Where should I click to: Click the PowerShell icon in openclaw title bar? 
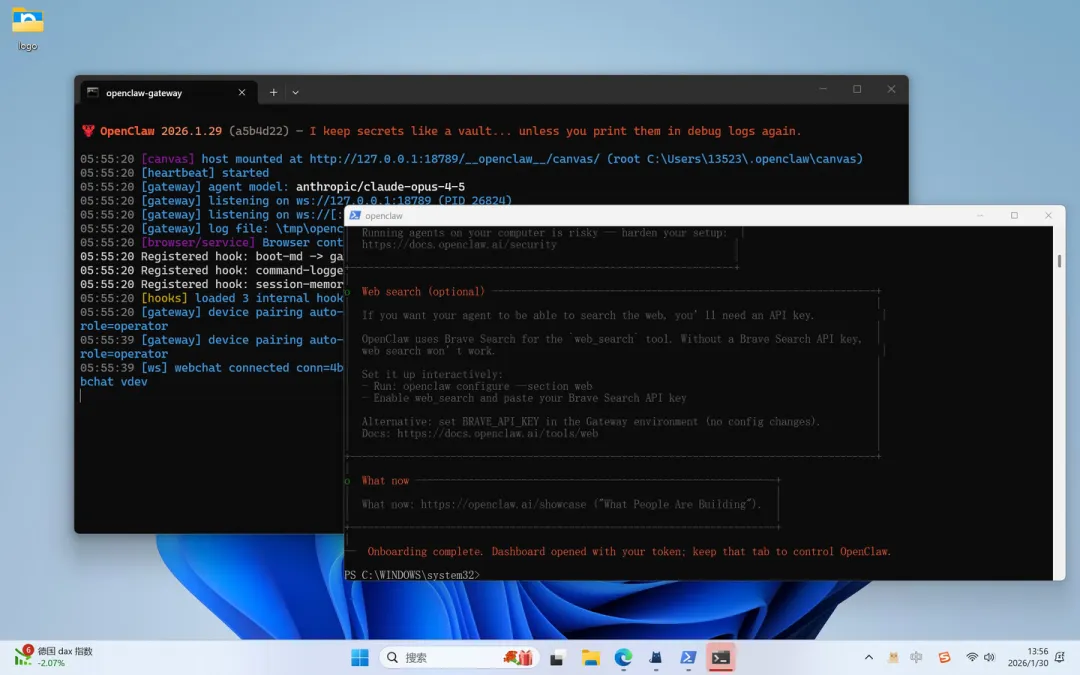pyautogui.click(x=355, y=216)
